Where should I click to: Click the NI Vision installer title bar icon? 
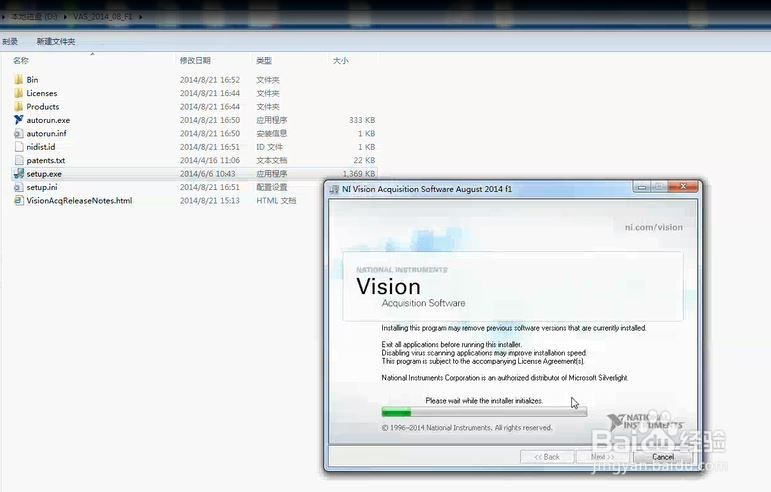click(334, 189)
